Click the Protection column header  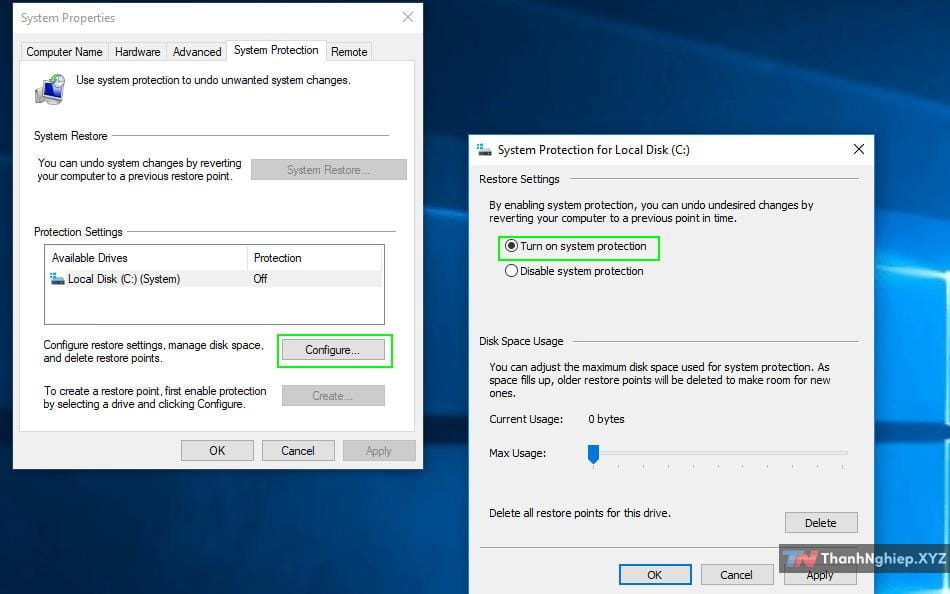315,258
